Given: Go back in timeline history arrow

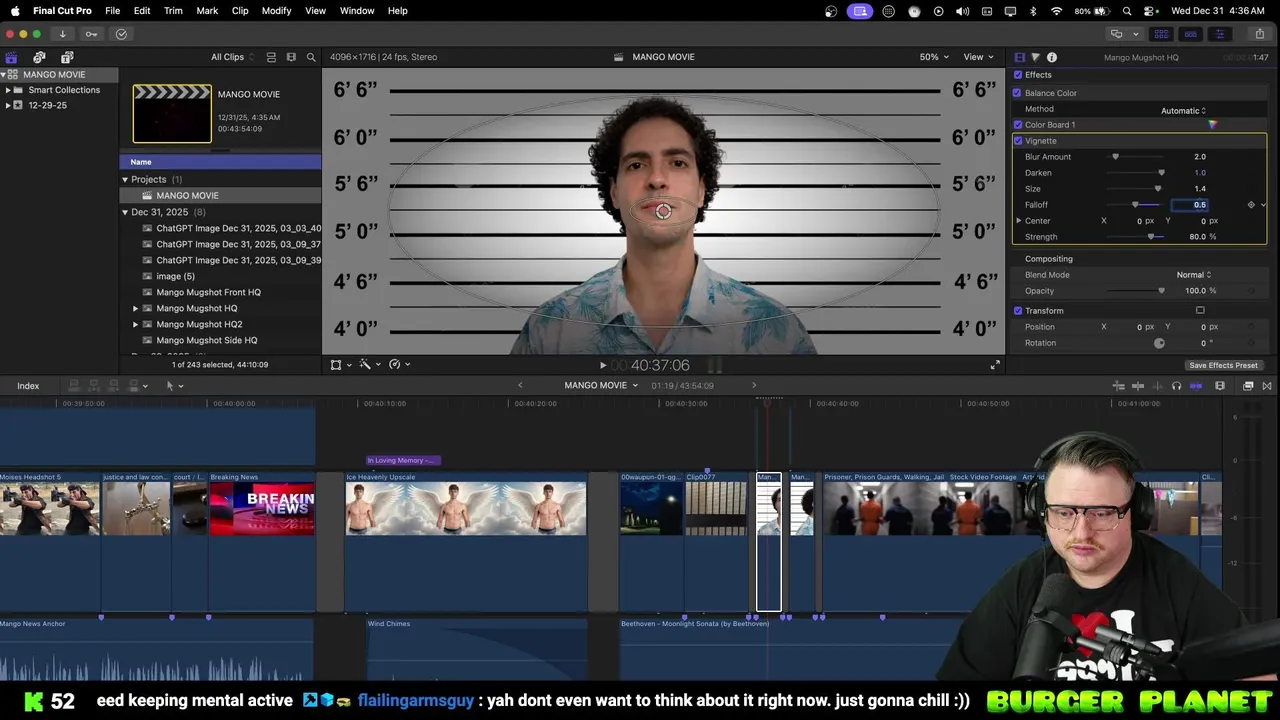Looking at the screenshot, I should [520, 385].
